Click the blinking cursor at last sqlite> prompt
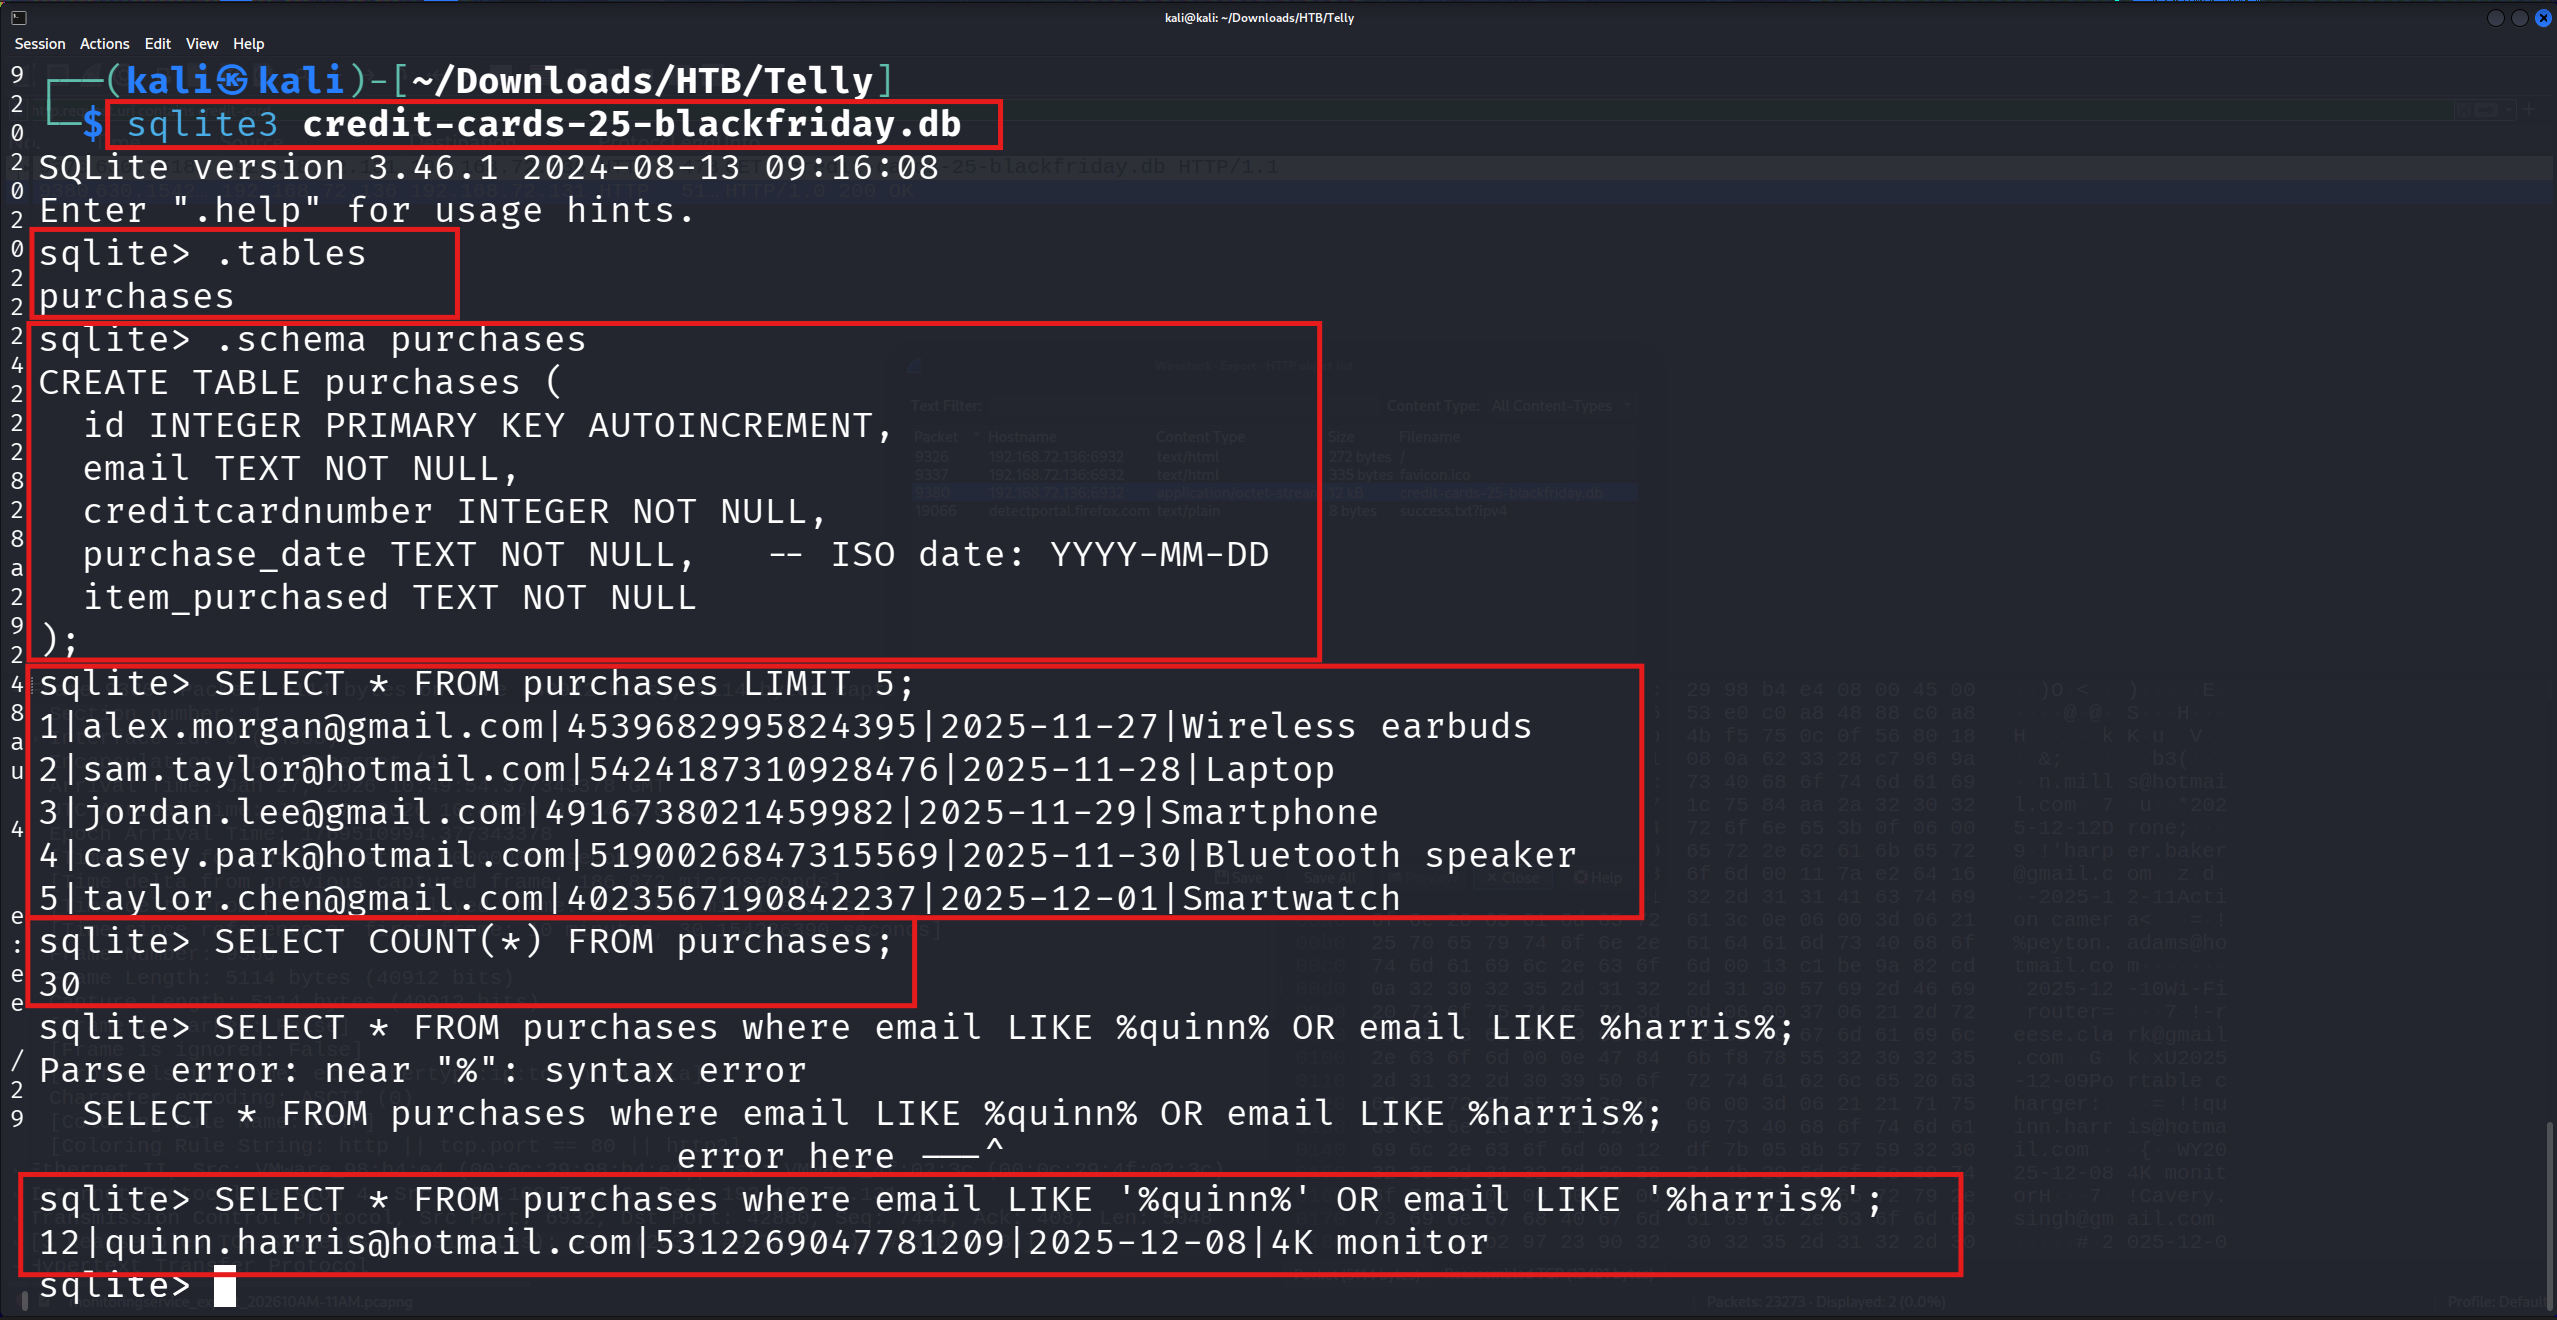The width and height of the screenshot is (2557, 1320). click(225, 1286)
